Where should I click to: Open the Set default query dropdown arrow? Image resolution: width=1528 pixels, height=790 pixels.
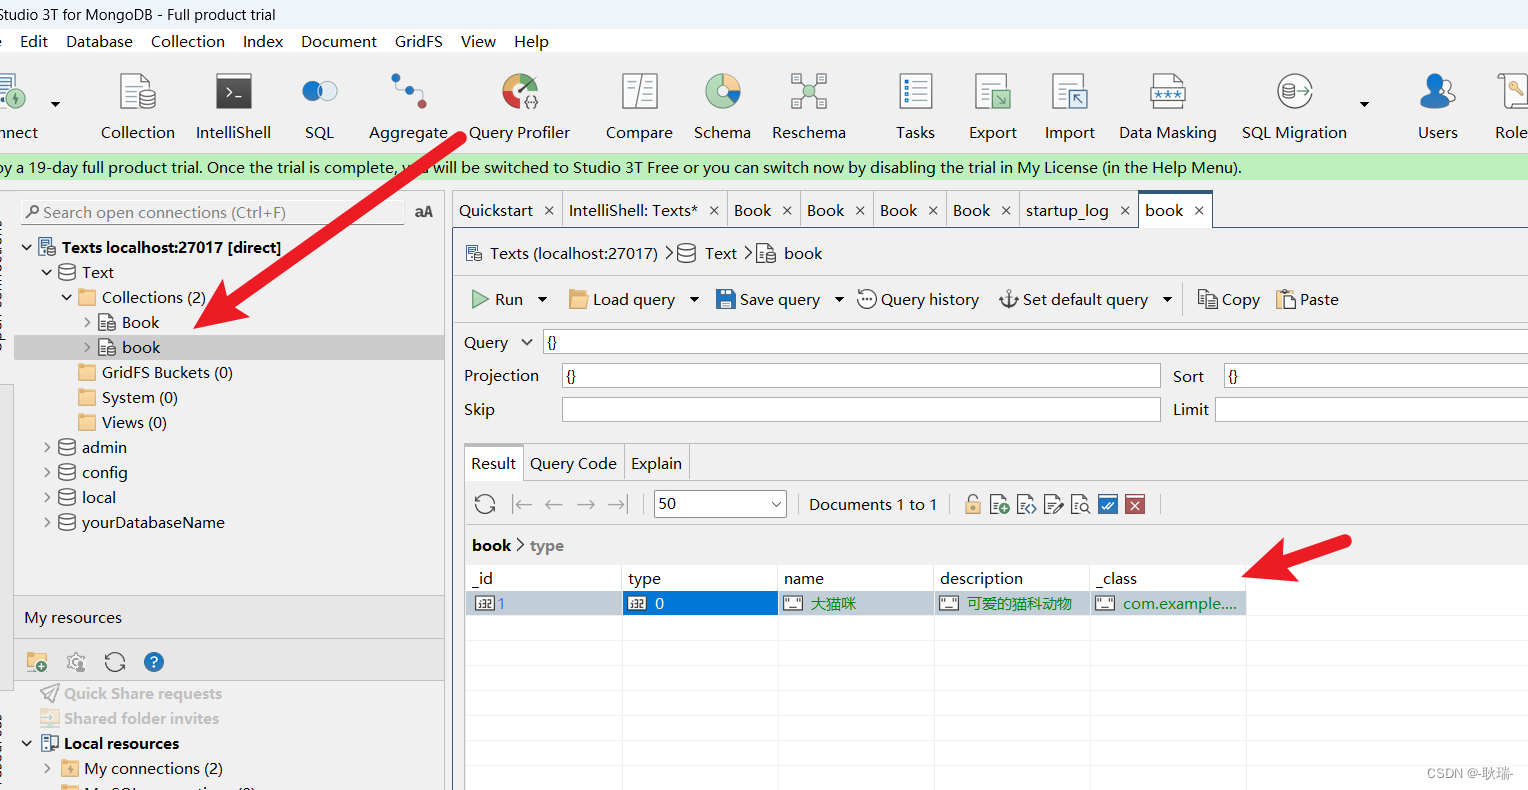point(1167,299)
